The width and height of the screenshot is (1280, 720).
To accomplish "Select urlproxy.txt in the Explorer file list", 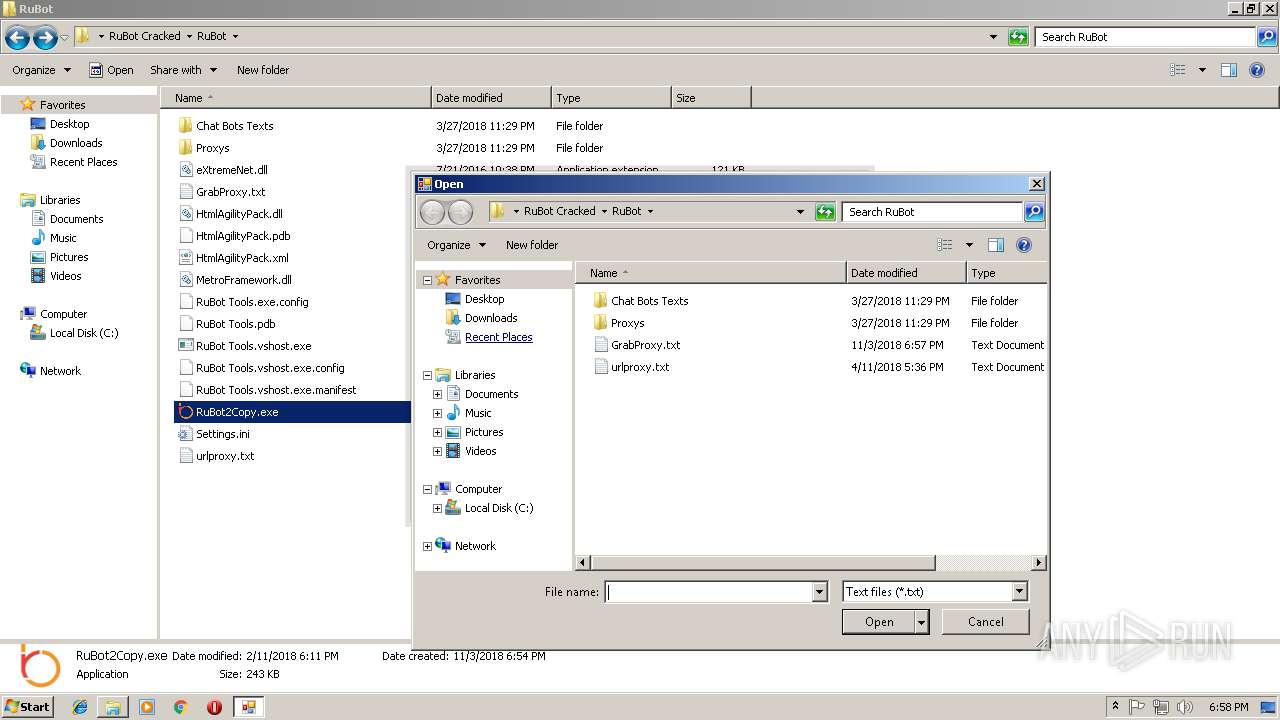I will (225, 456).
